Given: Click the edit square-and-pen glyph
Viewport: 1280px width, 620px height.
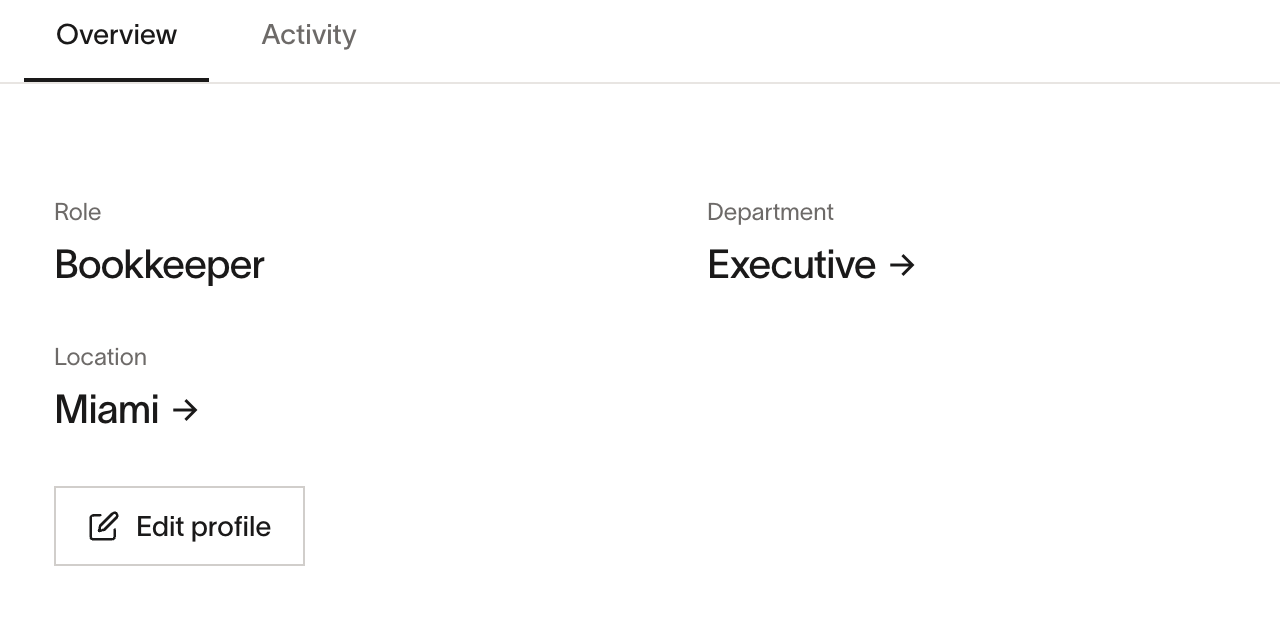Looking at the screenshot, I should (104, 526).
